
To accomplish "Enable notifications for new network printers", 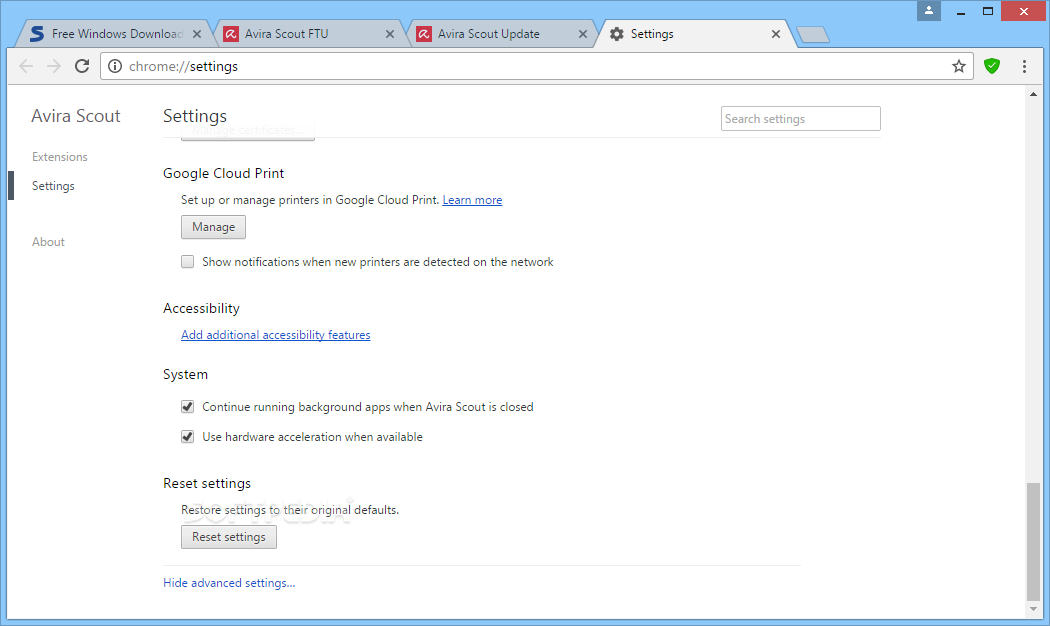I will (188, 262).
